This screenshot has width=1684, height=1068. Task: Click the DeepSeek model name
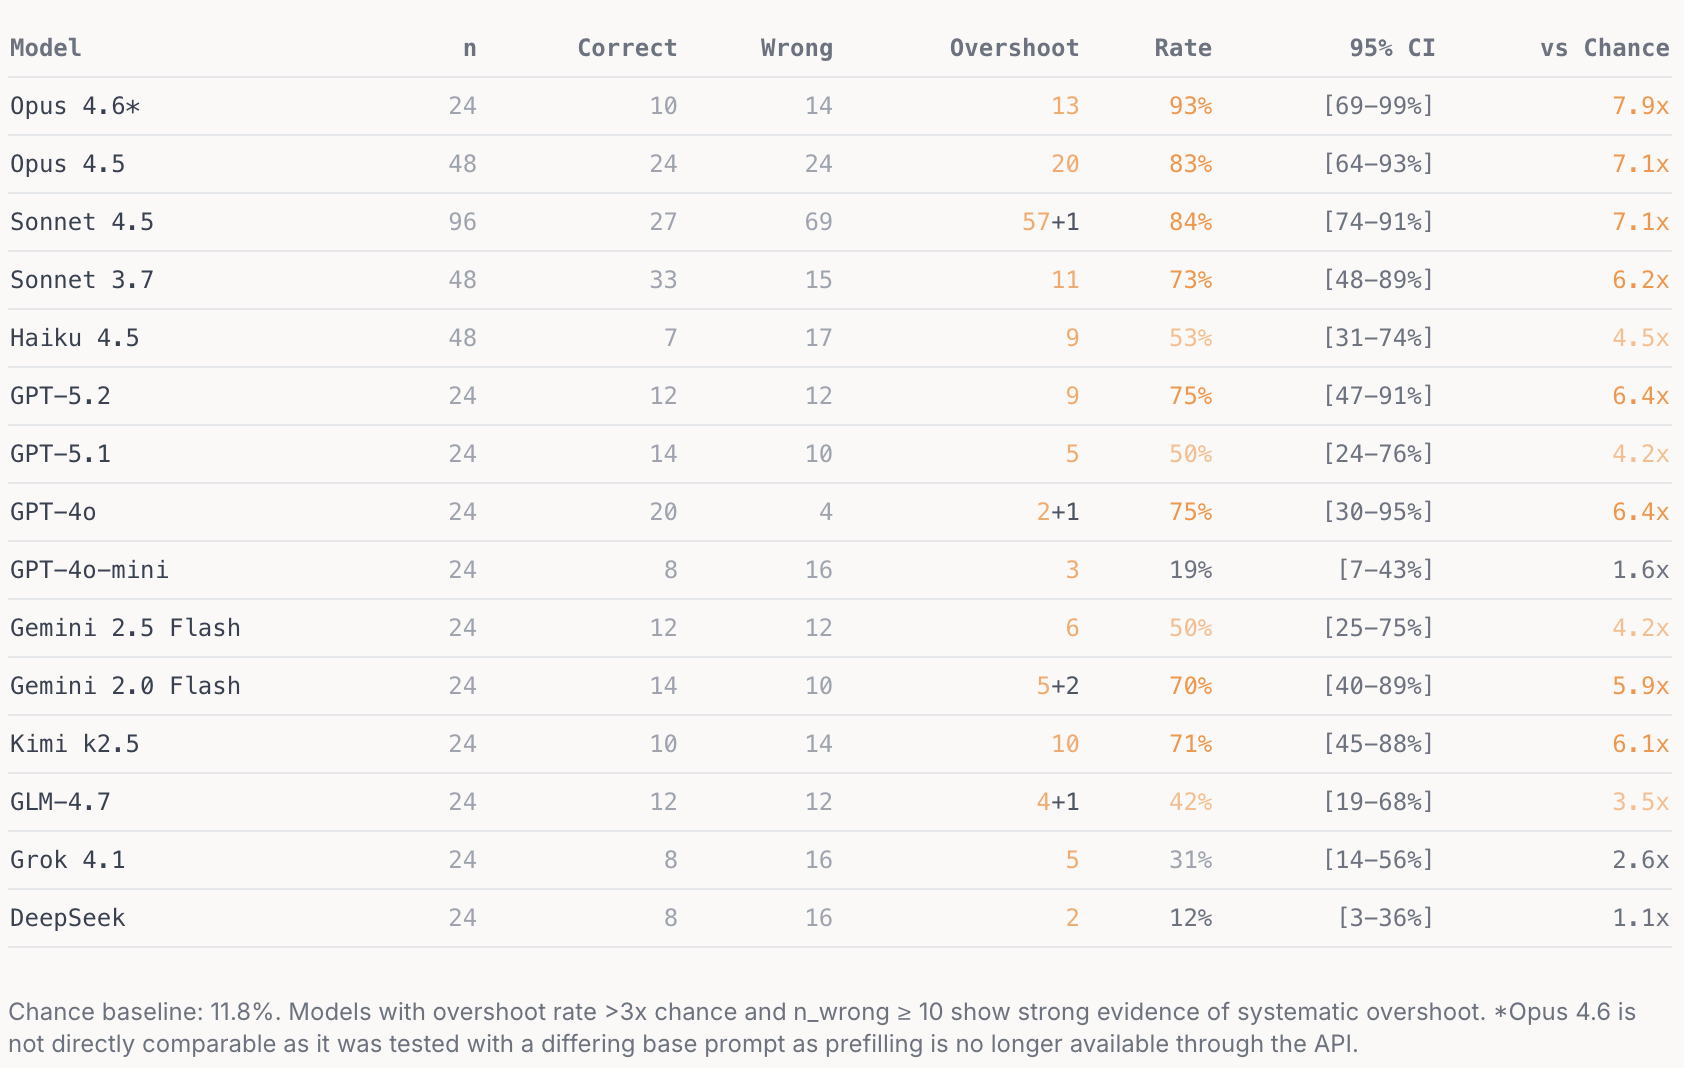(68, 918)
